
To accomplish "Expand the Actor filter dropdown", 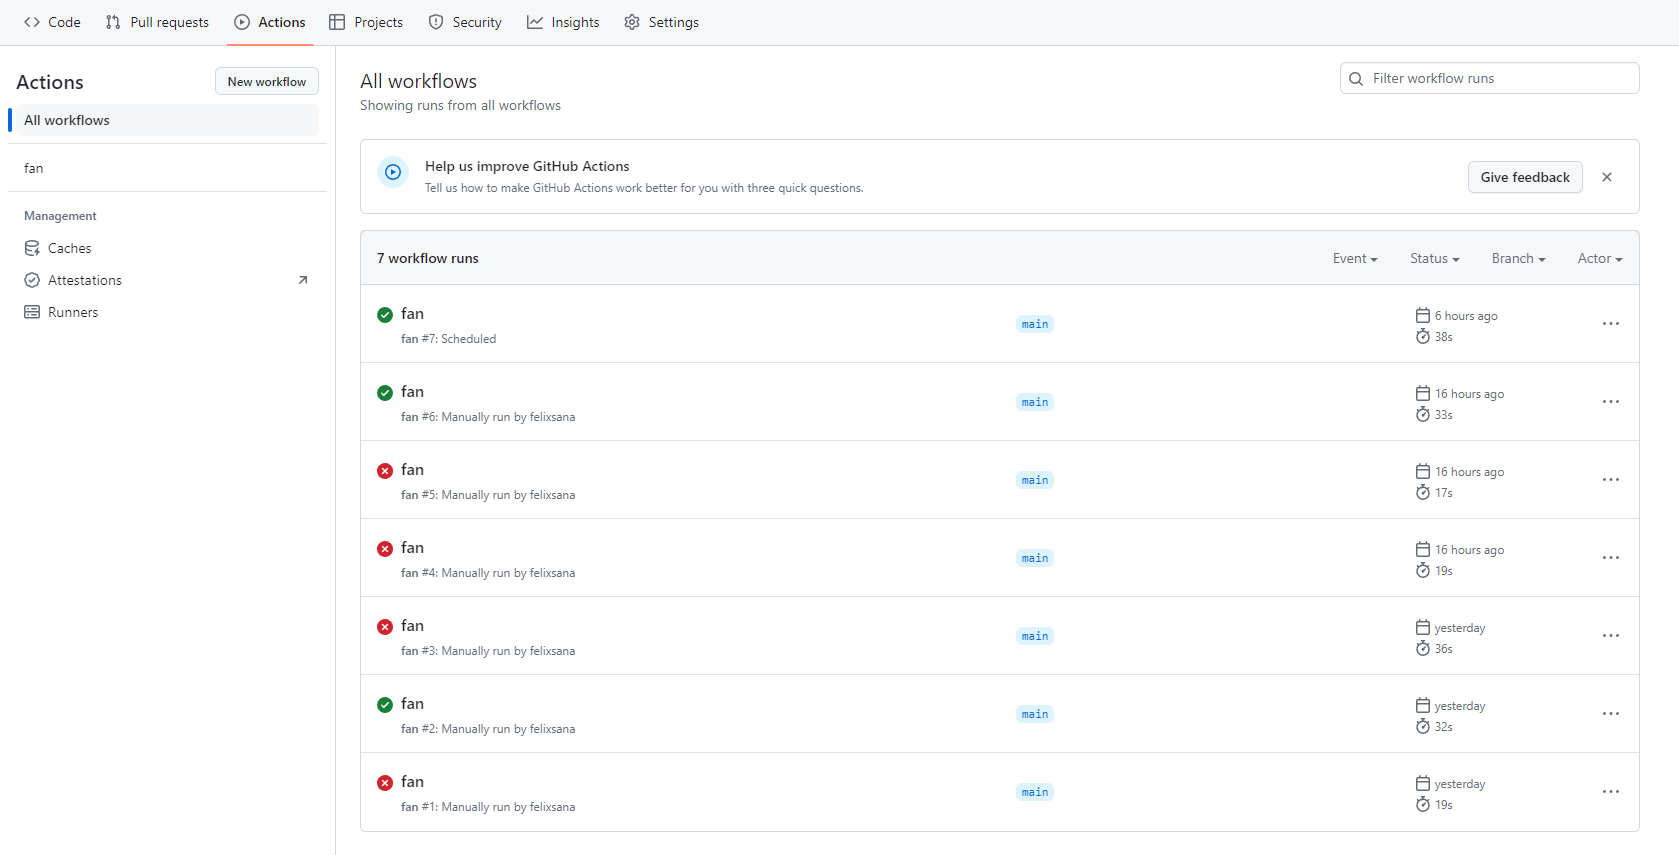I will click(x=1600, y=258).
